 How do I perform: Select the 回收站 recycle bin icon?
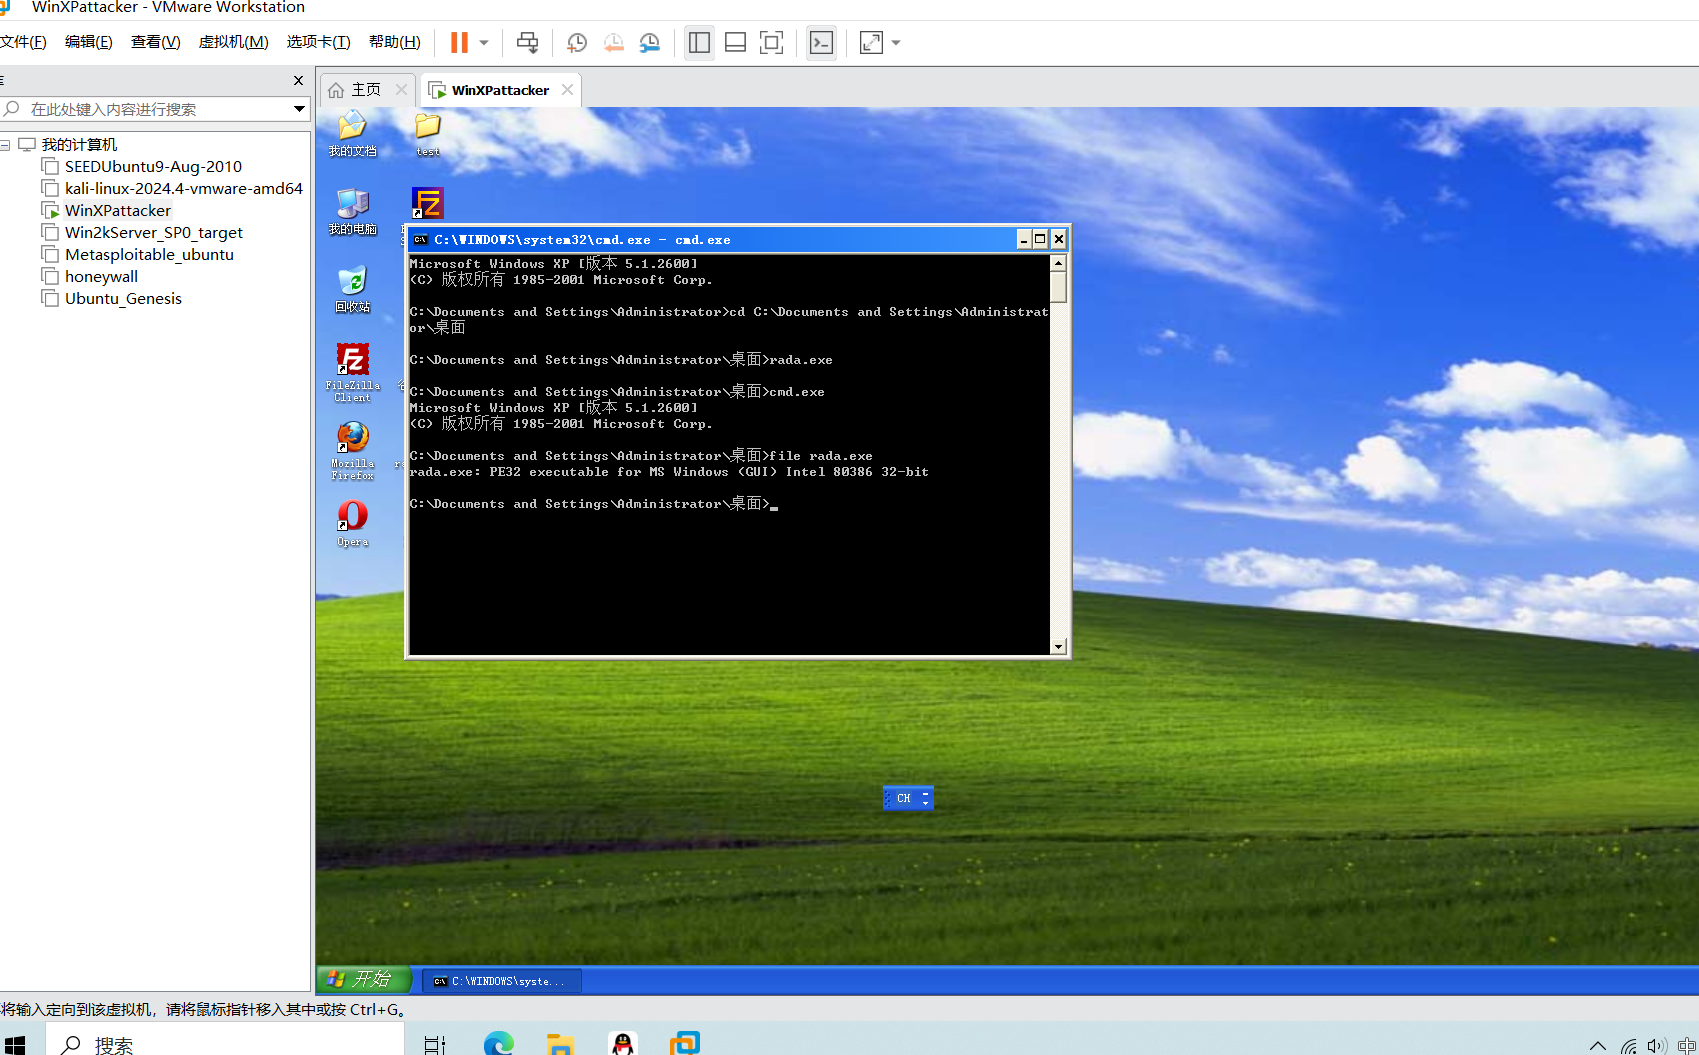(x=352, y=290)
